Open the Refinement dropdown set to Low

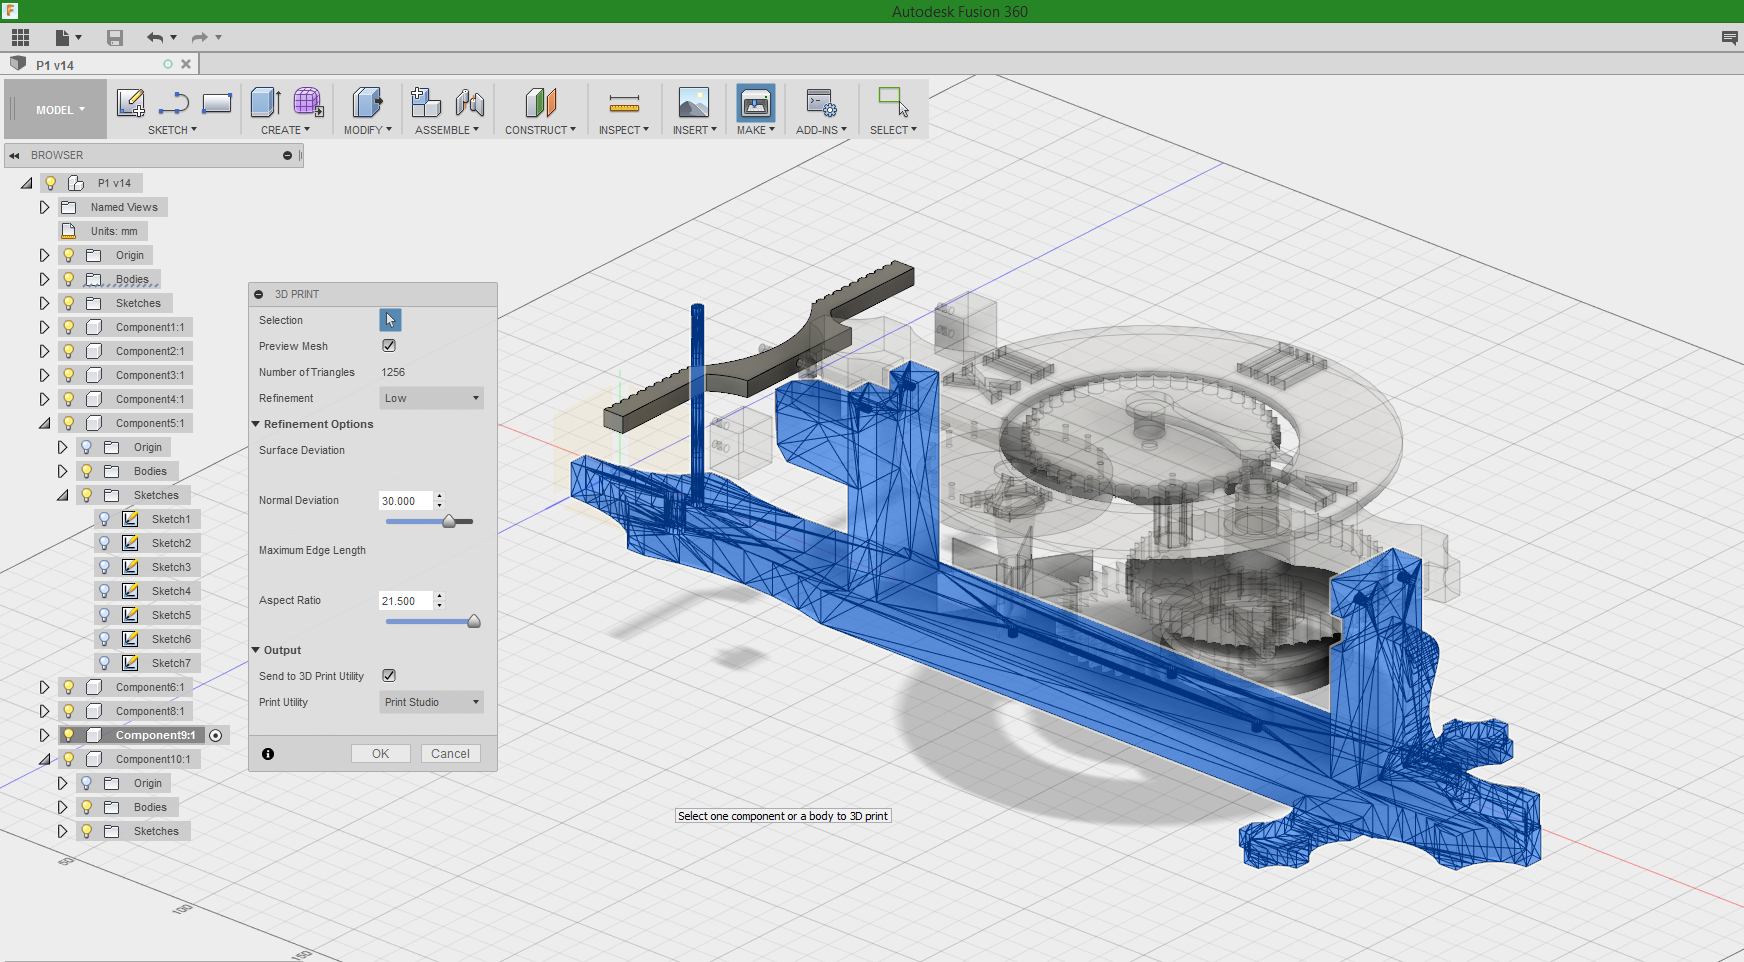[x=432, y=398]
